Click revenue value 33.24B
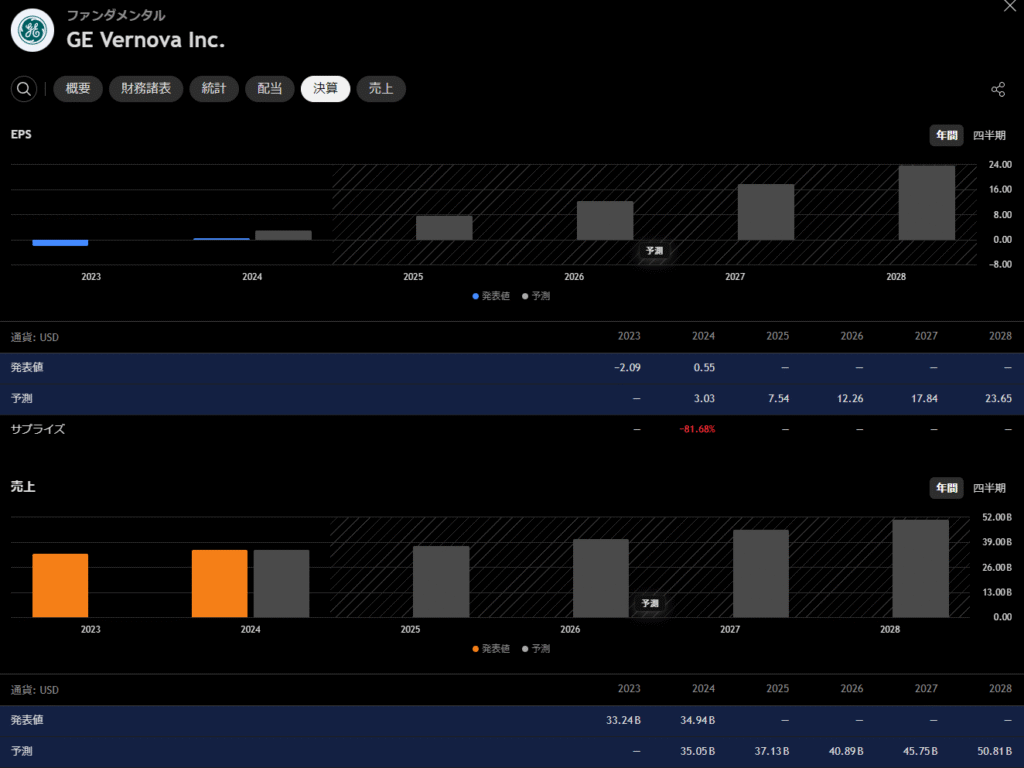Image resolution: width=1024 pixels, height=768 pixels. pos(623,720)
